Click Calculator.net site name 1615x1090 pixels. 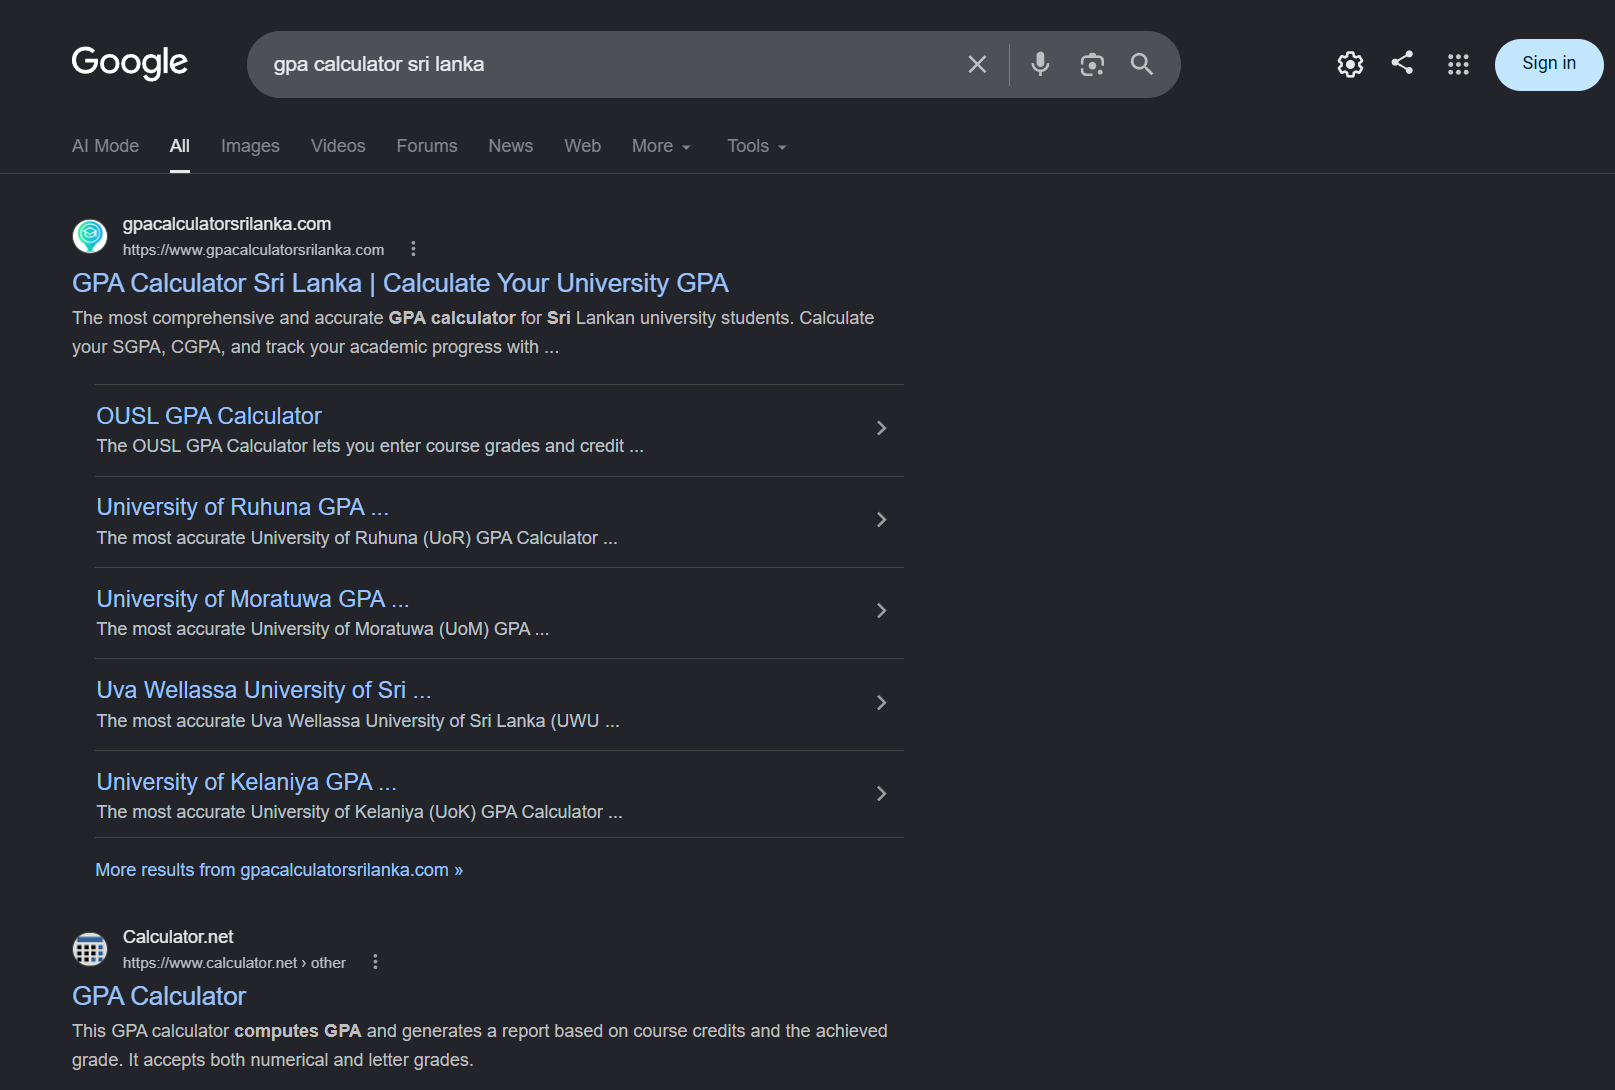click(x=178, y=937)
